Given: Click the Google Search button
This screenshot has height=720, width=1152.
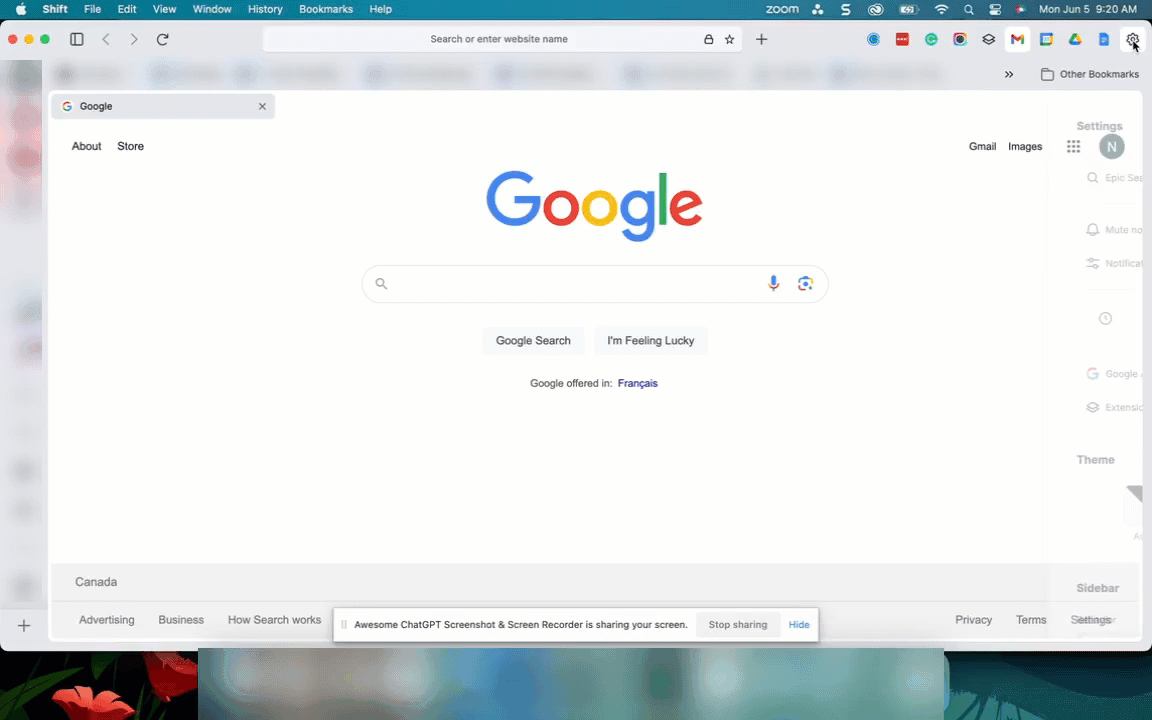Looking at the screenshot, I should 533,341.
